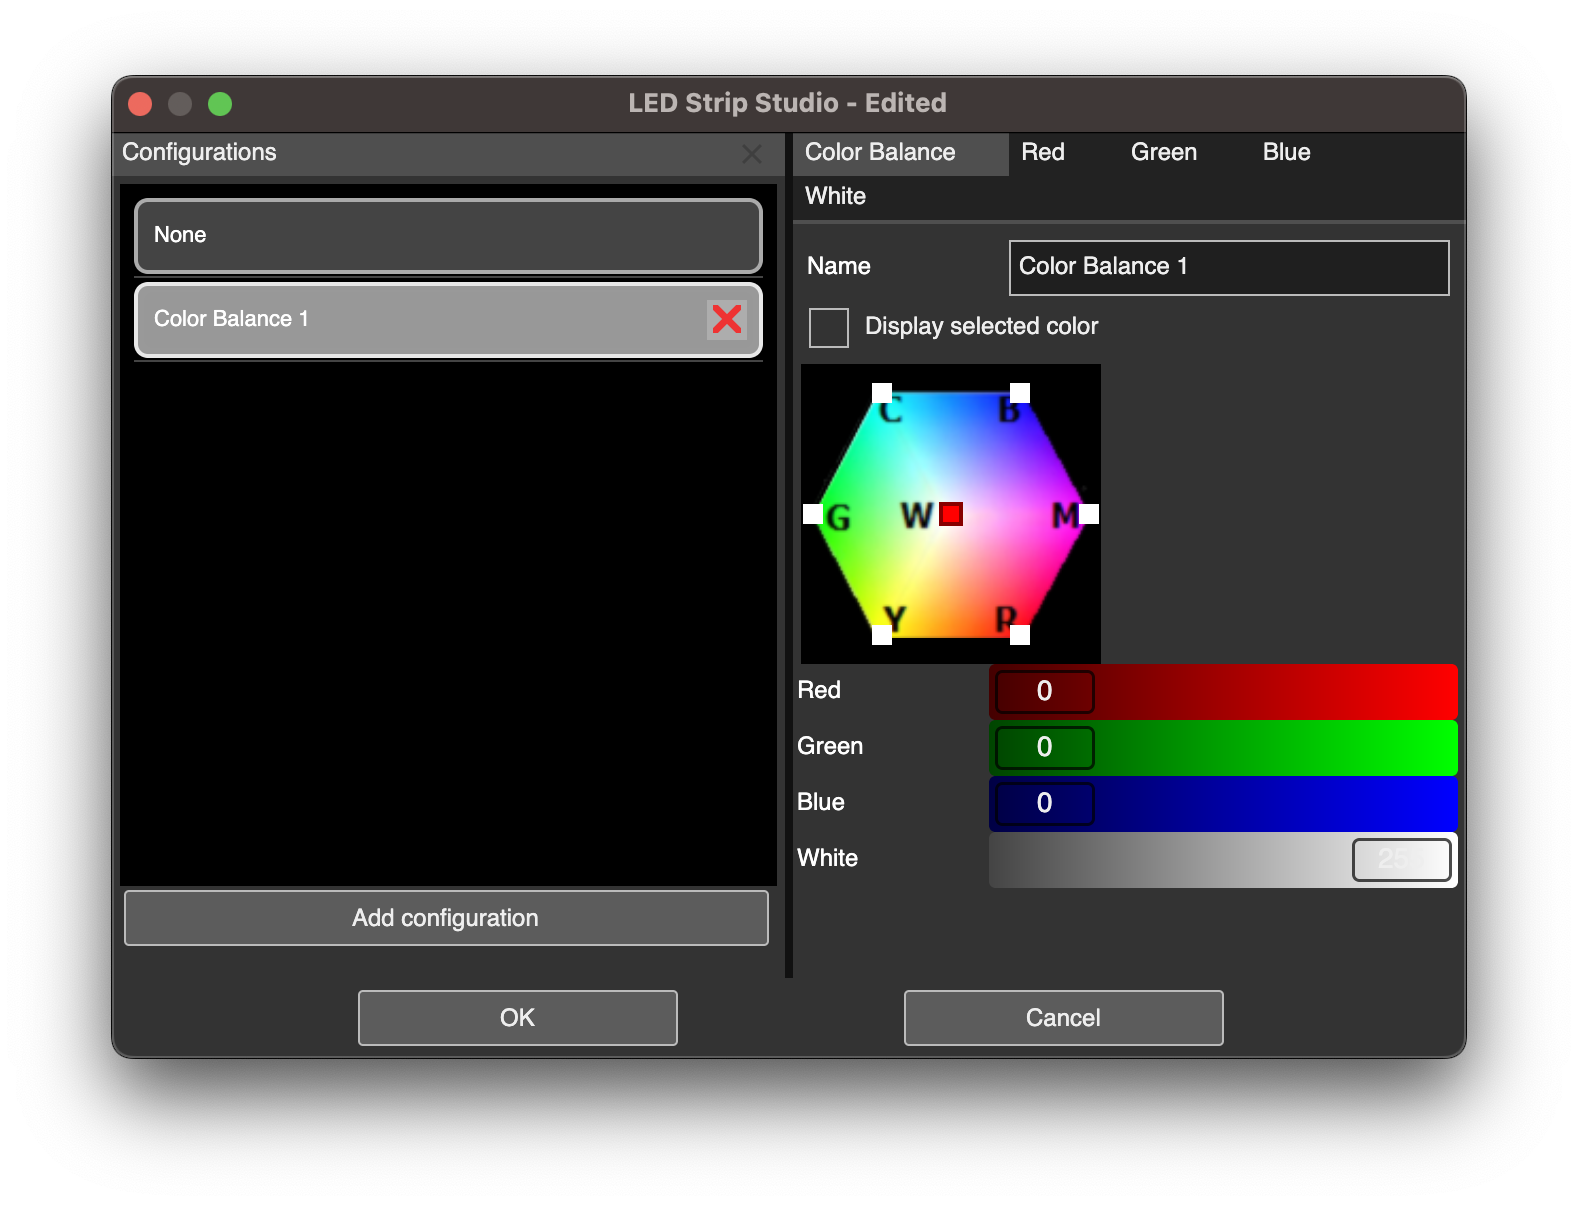
Task: Select the Color Balance 1 configuration
Action: click(448, 319)
